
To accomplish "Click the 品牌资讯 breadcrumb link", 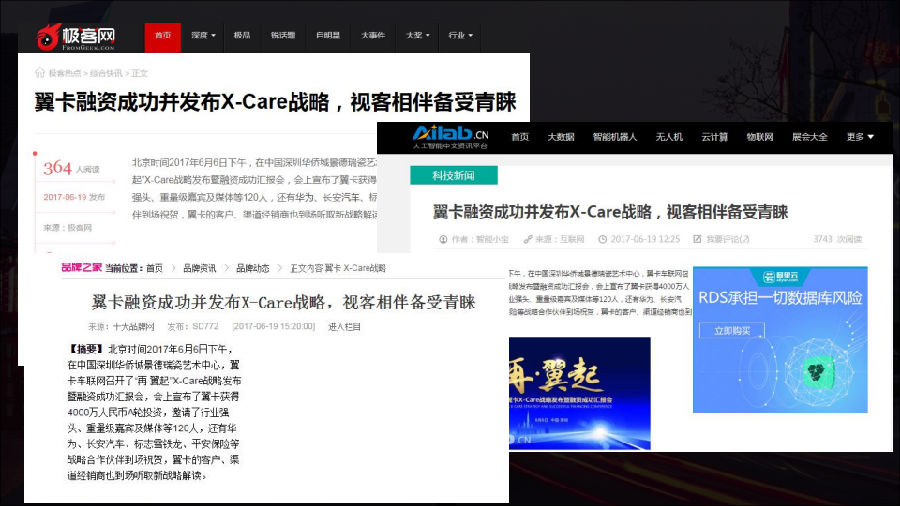I will 199,268.
